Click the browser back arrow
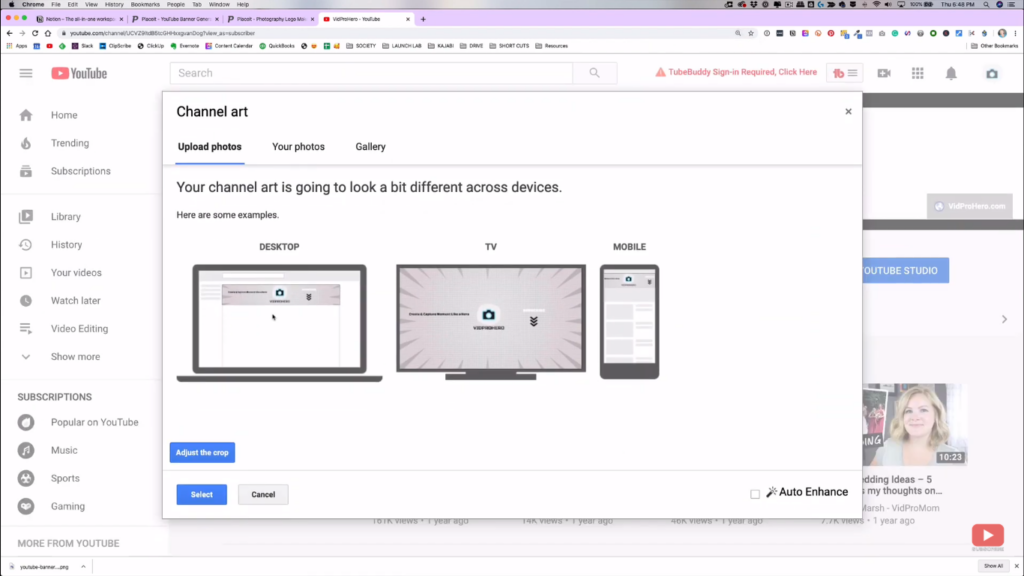1024x576 pixels. click(9, 33)
